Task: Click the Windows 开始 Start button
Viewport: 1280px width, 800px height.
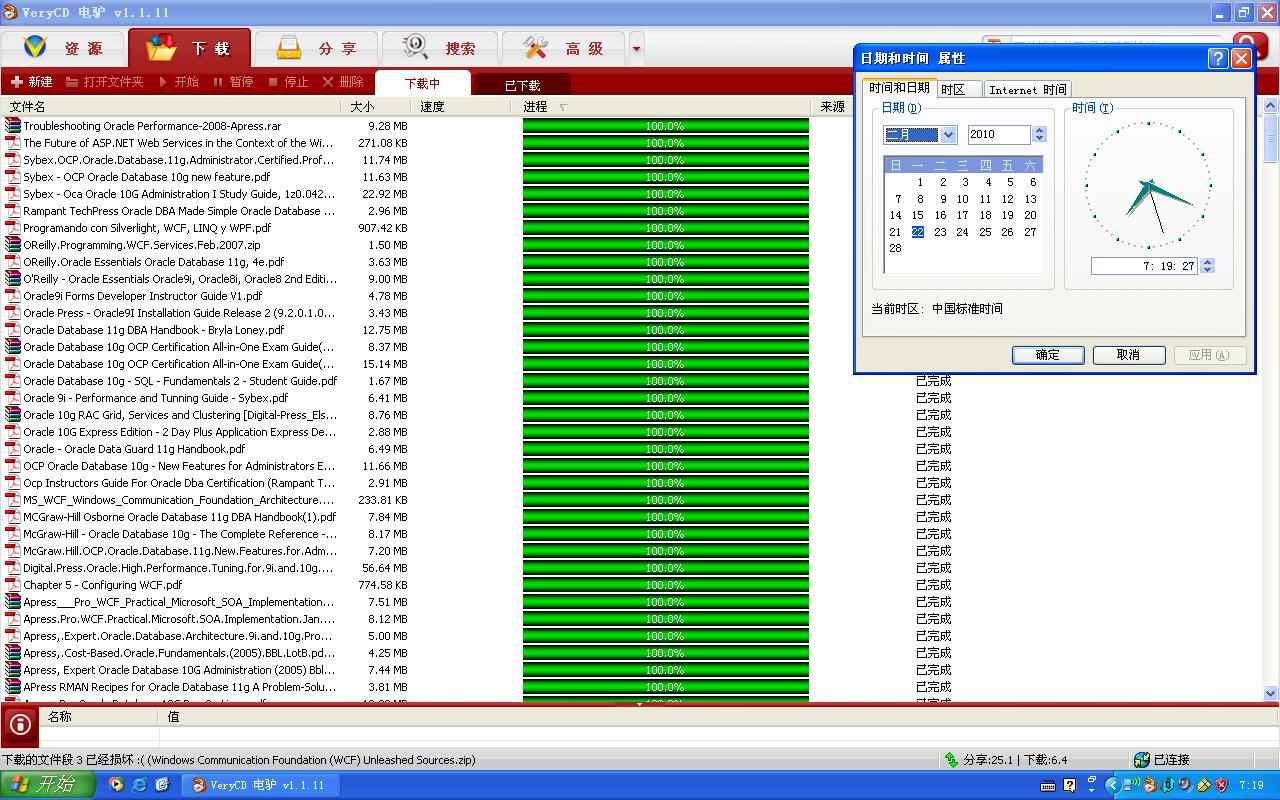Action: (x=47, y=785)
